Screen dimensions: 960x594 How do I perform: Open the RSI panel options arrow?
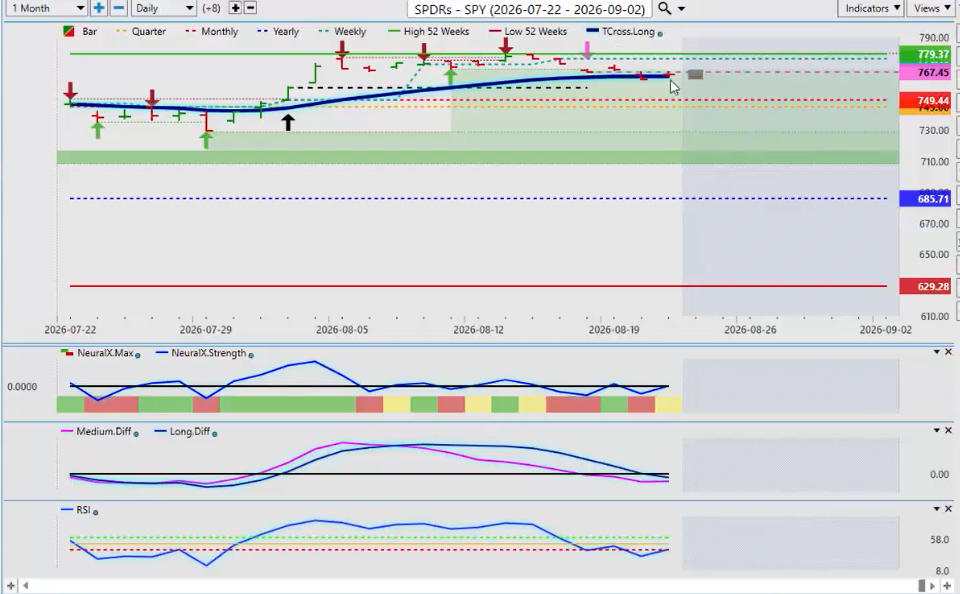click(936, 509)
